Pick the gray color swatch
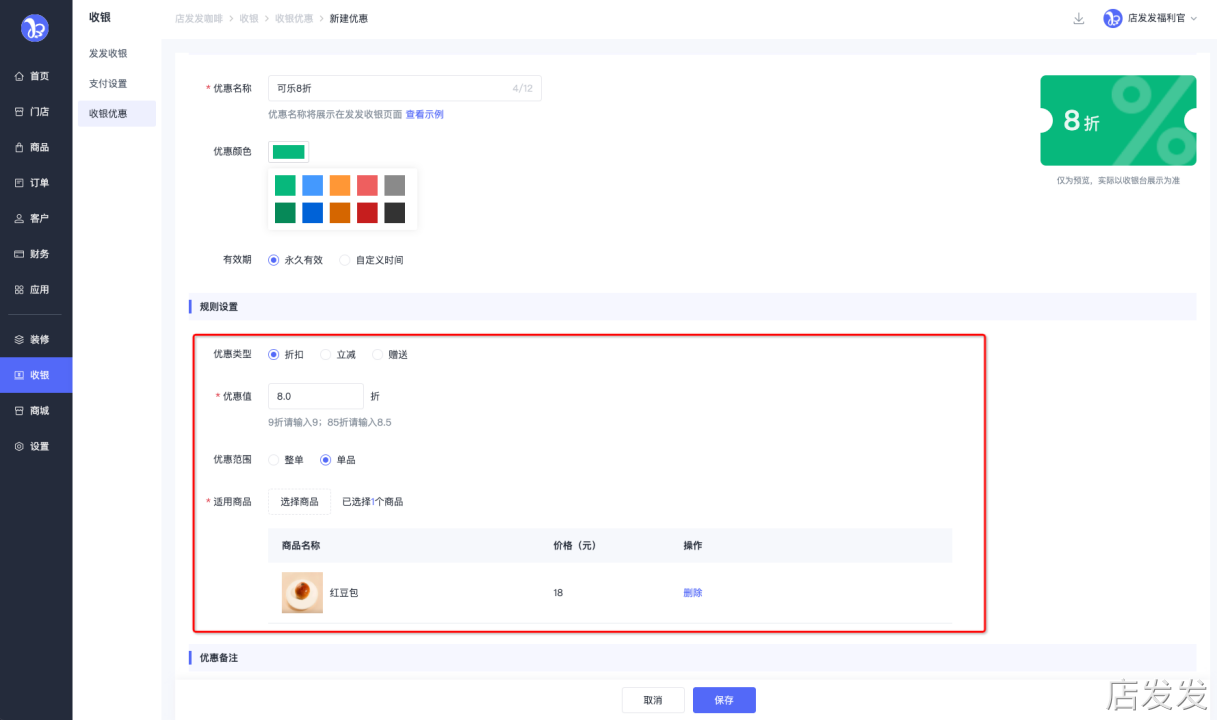Screen dimensions: 1217x720 (394, 185)
